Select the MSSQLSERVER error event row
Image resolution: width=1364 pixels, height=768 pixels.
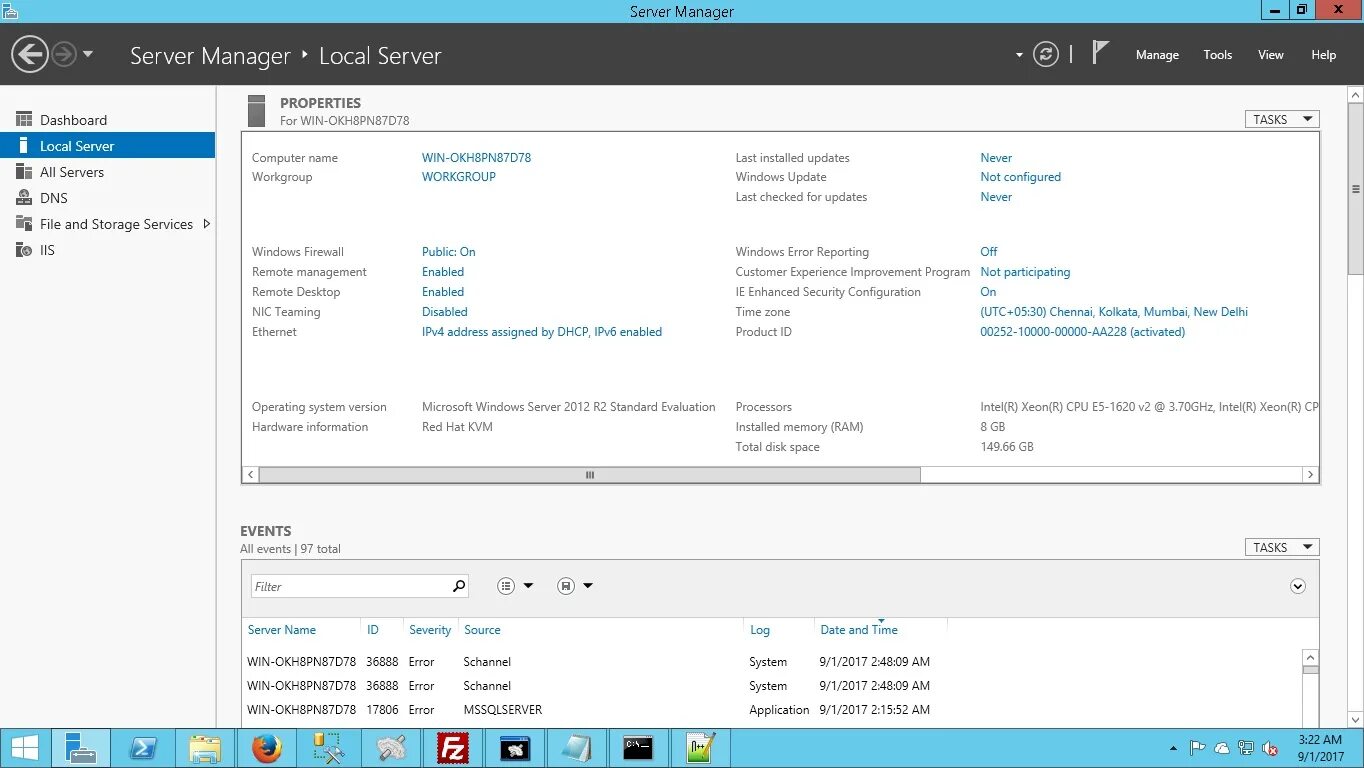pos(772,710)
